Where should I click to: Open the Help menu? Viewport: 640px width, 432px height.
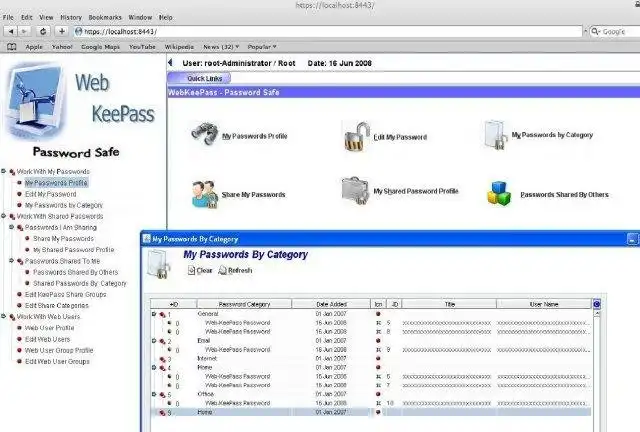tap(165, 18)
